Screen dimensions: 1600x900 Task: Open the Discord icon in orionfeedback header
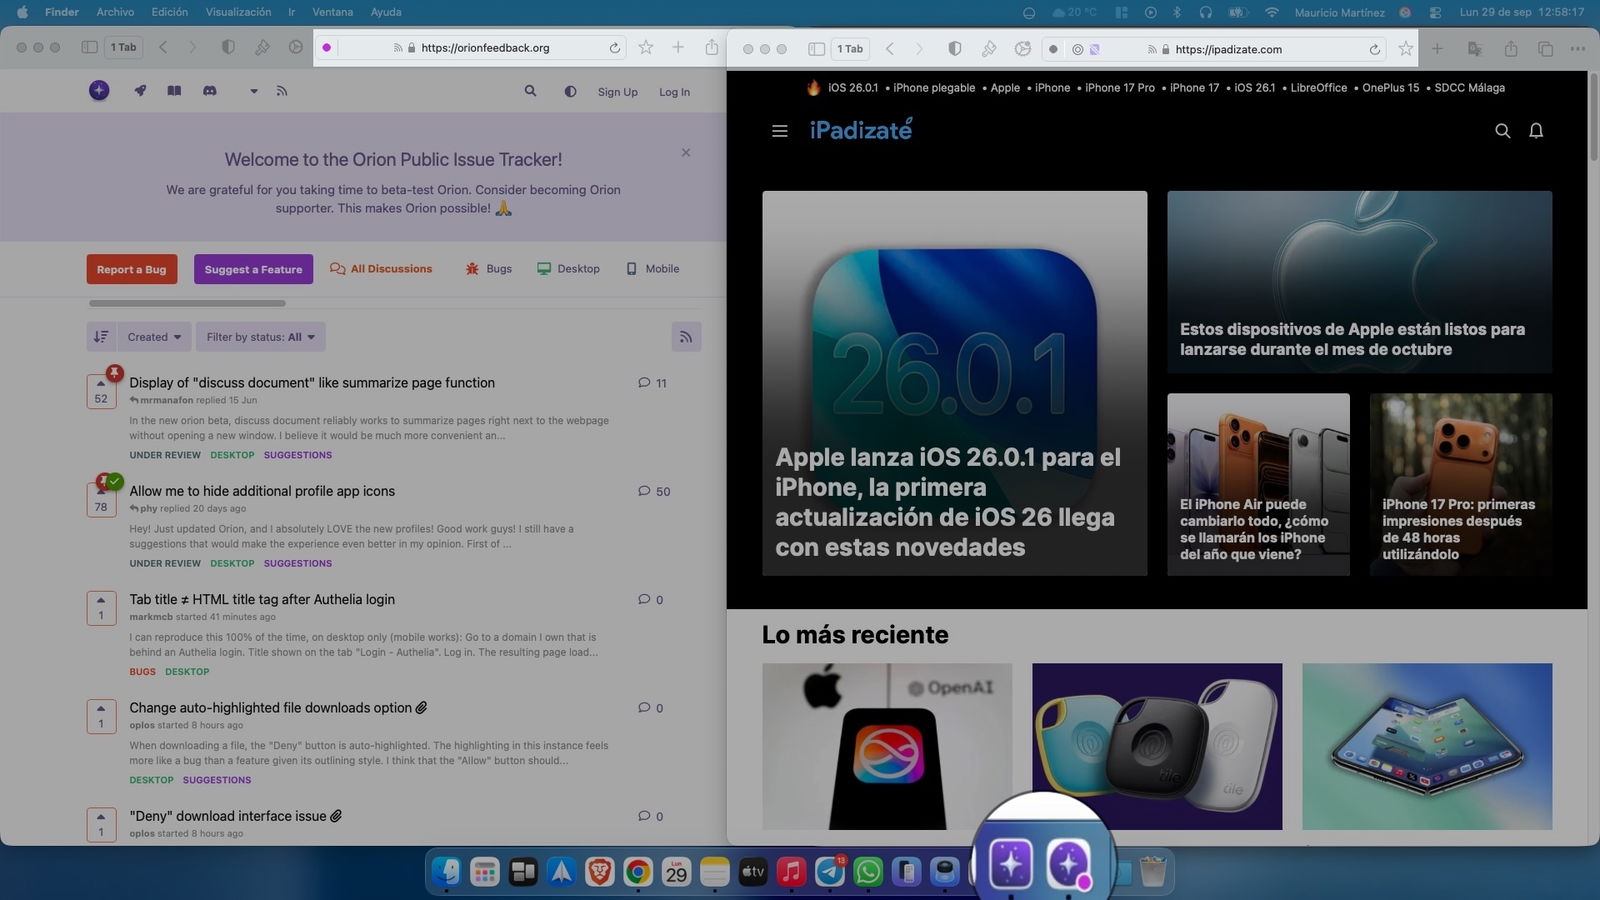click(210, 91)
